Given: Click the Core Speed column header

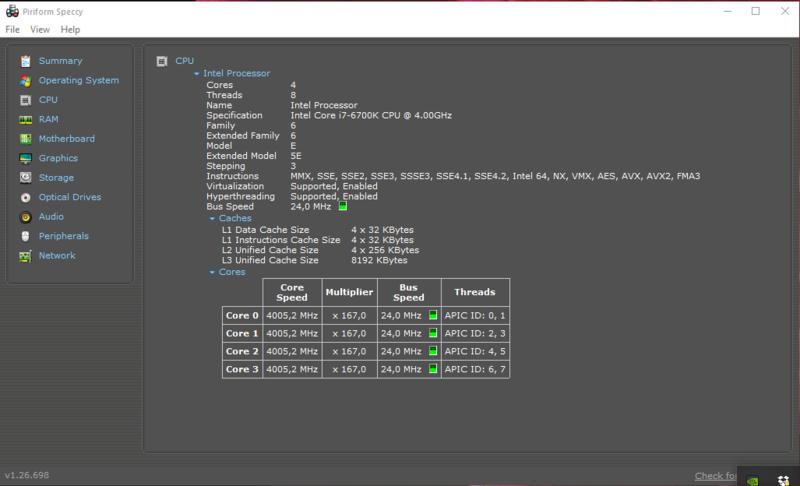Looking at the screenshot, I should click(292, 292).
